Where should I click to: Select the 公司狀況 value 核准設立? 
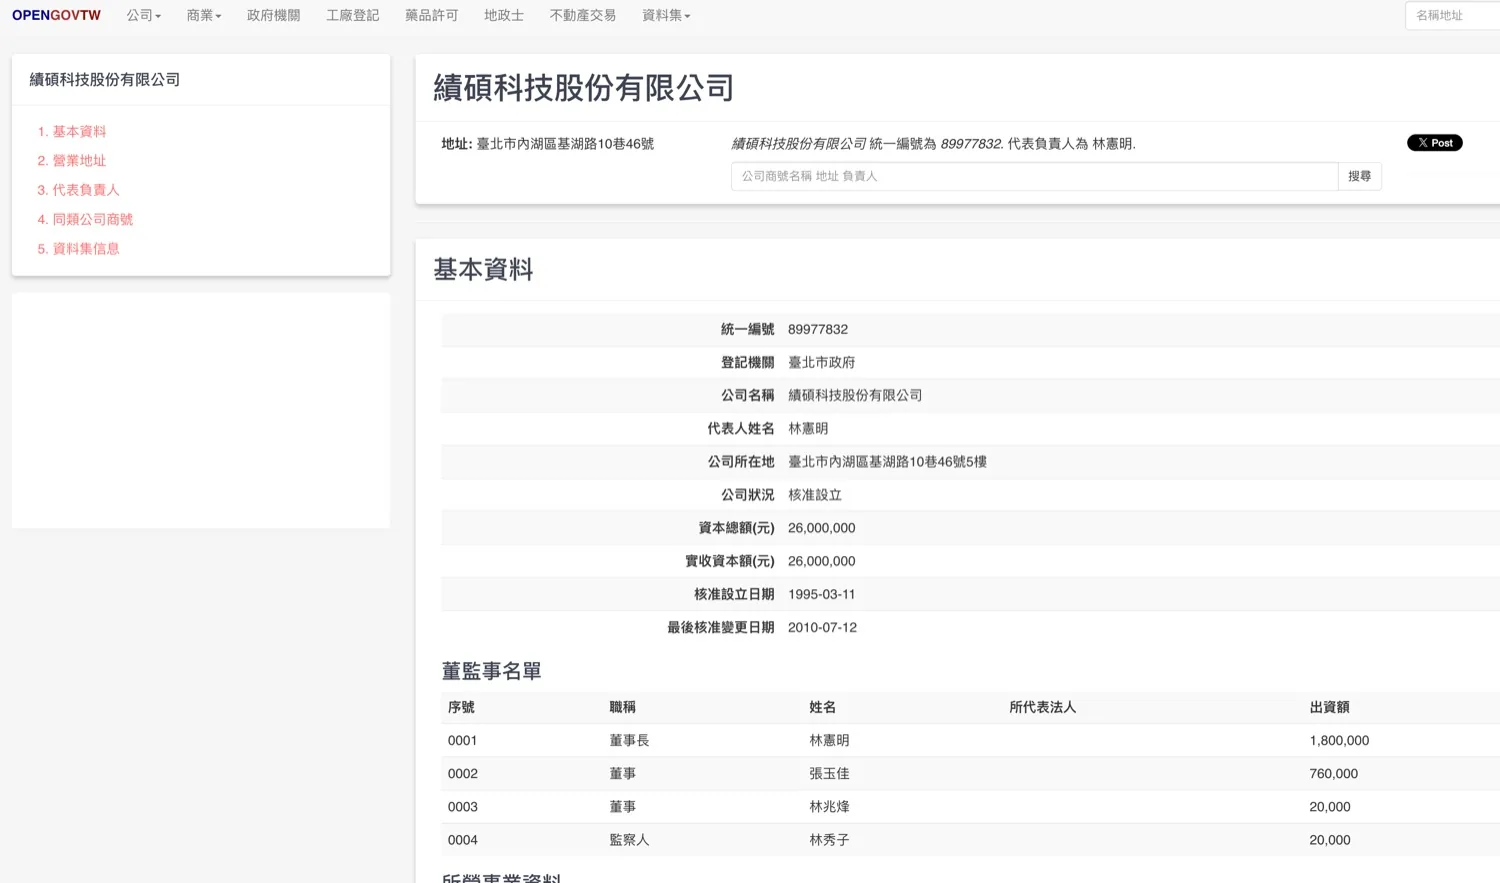click(815, 494)
